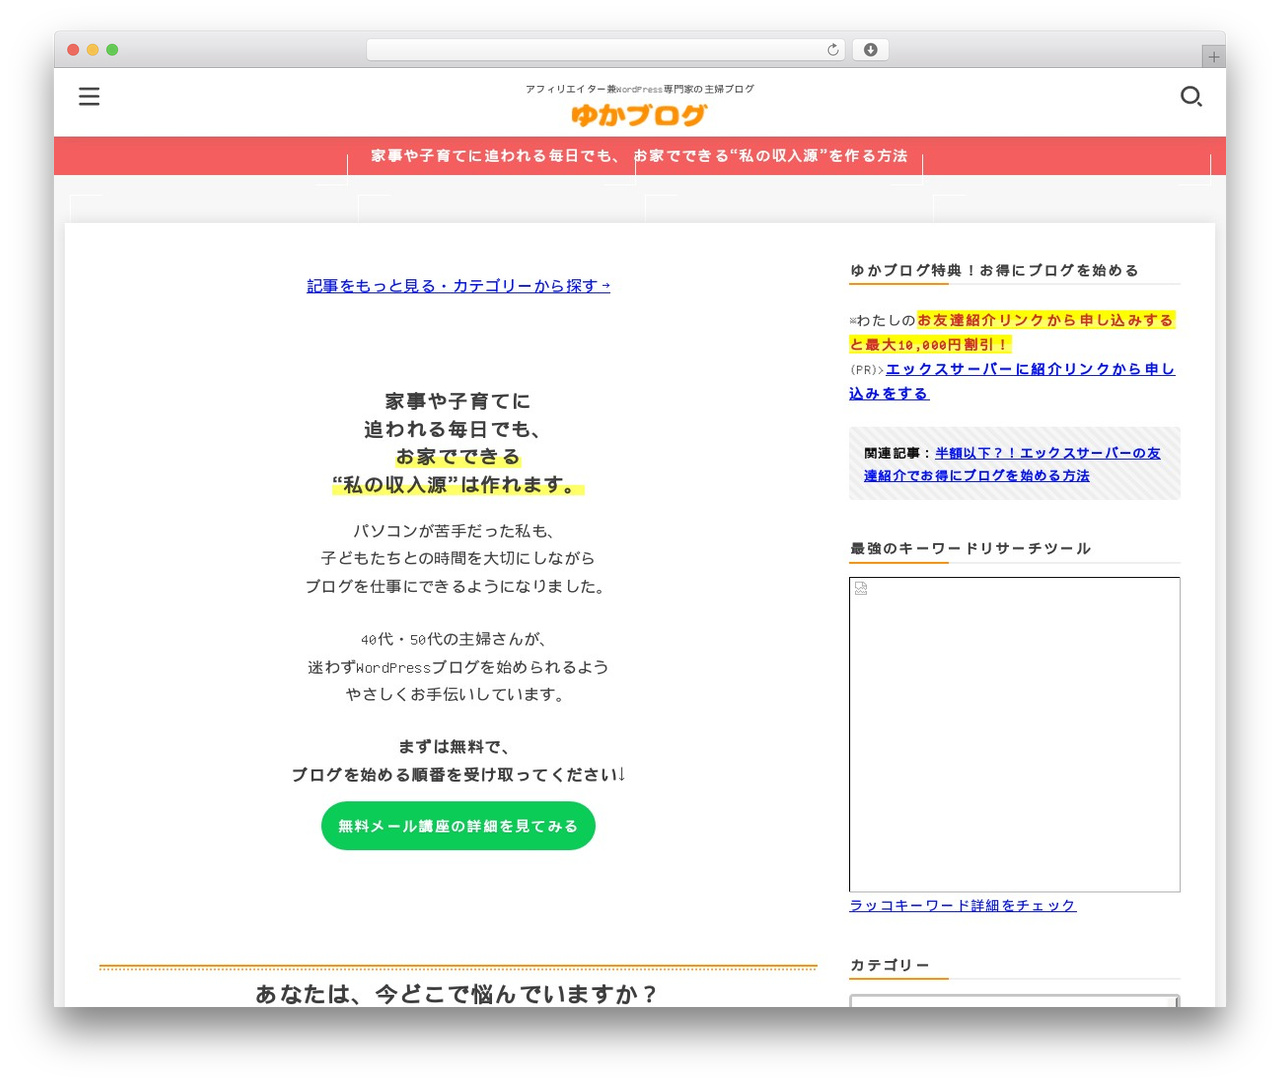
Task: Click the red banner 家事や子育てに追われる毎日でも
Action: 640,156
